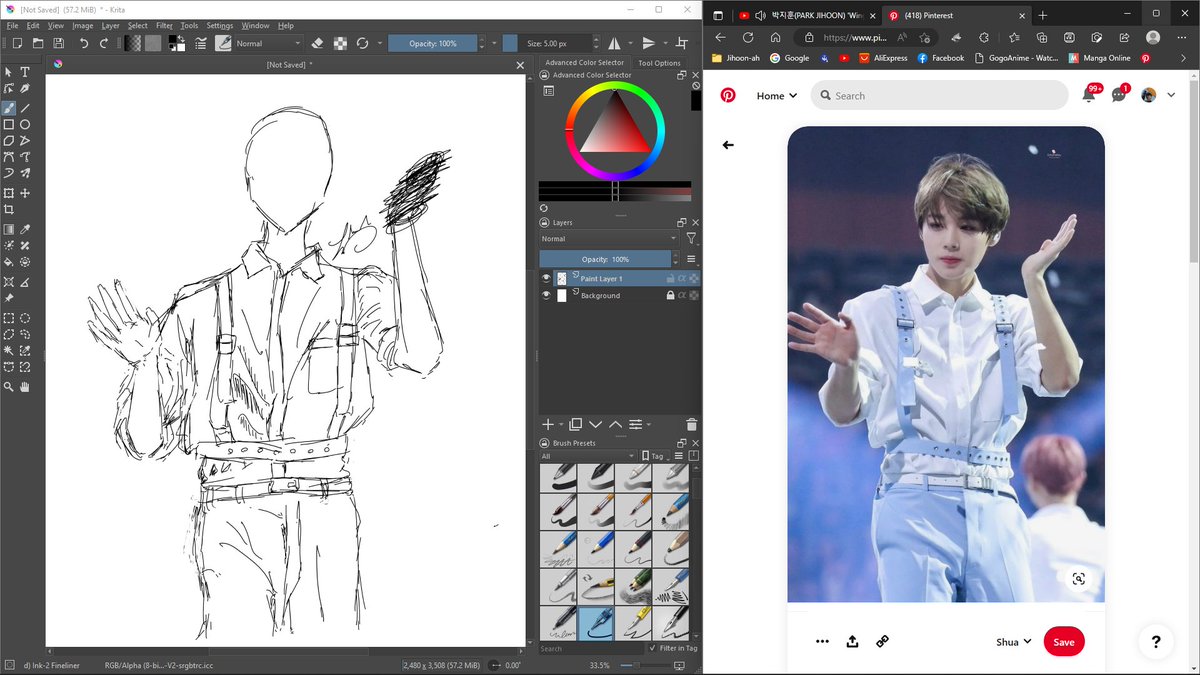Select the Move tool
The image size is (1200, 675).
(x=25, y=193)
